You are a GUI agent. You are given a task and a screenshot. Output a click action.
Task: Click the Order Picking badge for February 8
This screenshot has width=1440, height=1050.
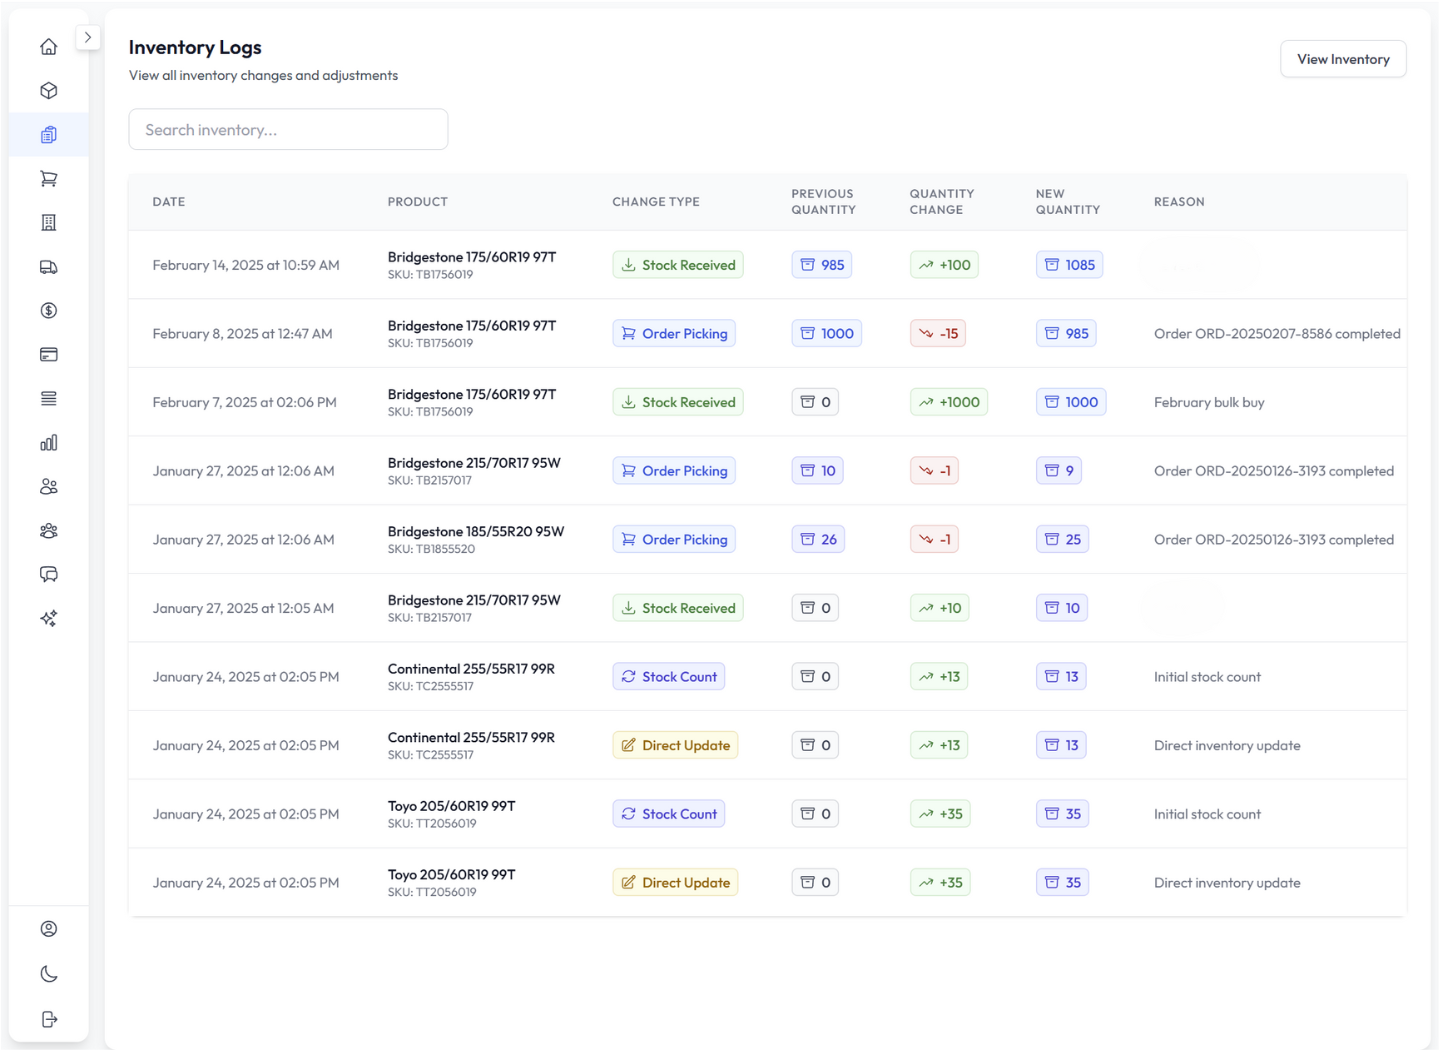click(x=673, y=334)
